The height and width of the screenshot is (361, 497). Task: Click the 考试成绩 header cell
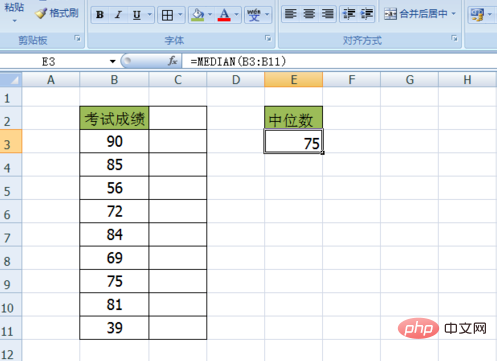pos(114,118)
